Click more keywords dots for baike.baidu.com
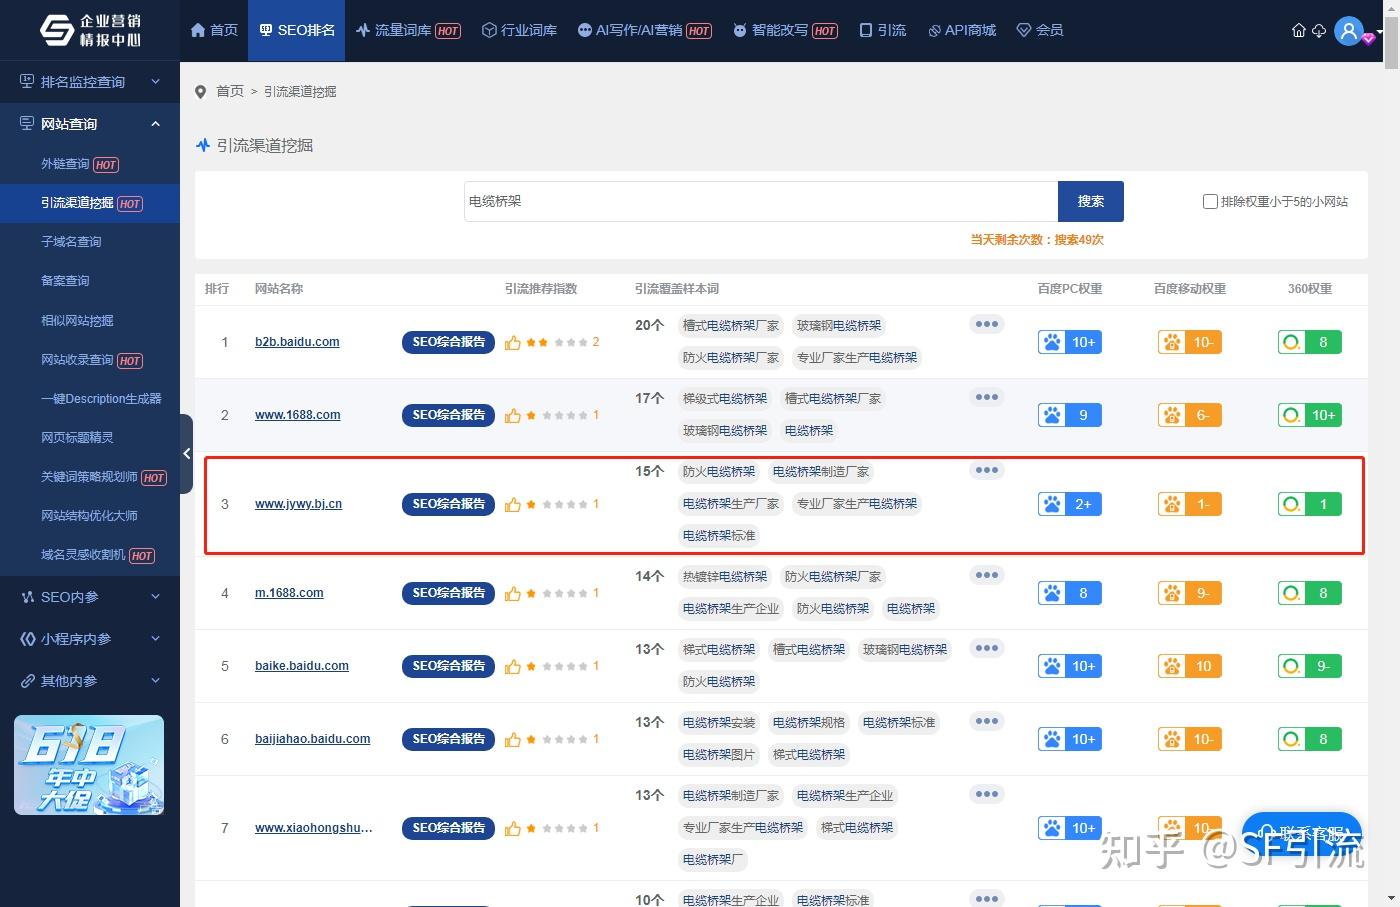This screenshot has height=907, width=1400. coord(987,648)
